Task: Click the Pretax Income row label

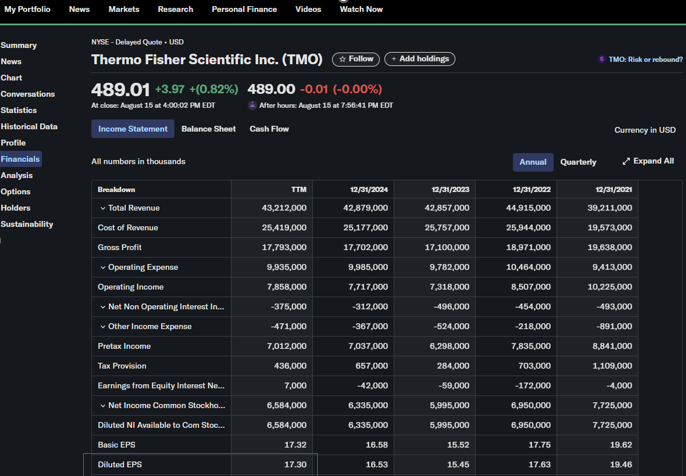Action: 124,346
